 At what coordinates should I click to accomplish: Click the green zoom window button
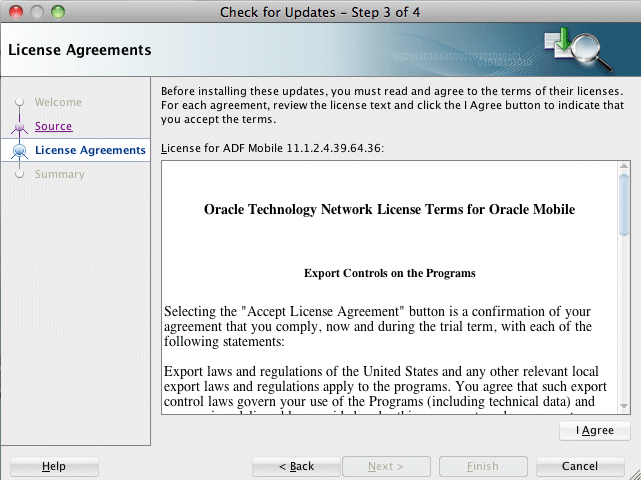(58, 12)
